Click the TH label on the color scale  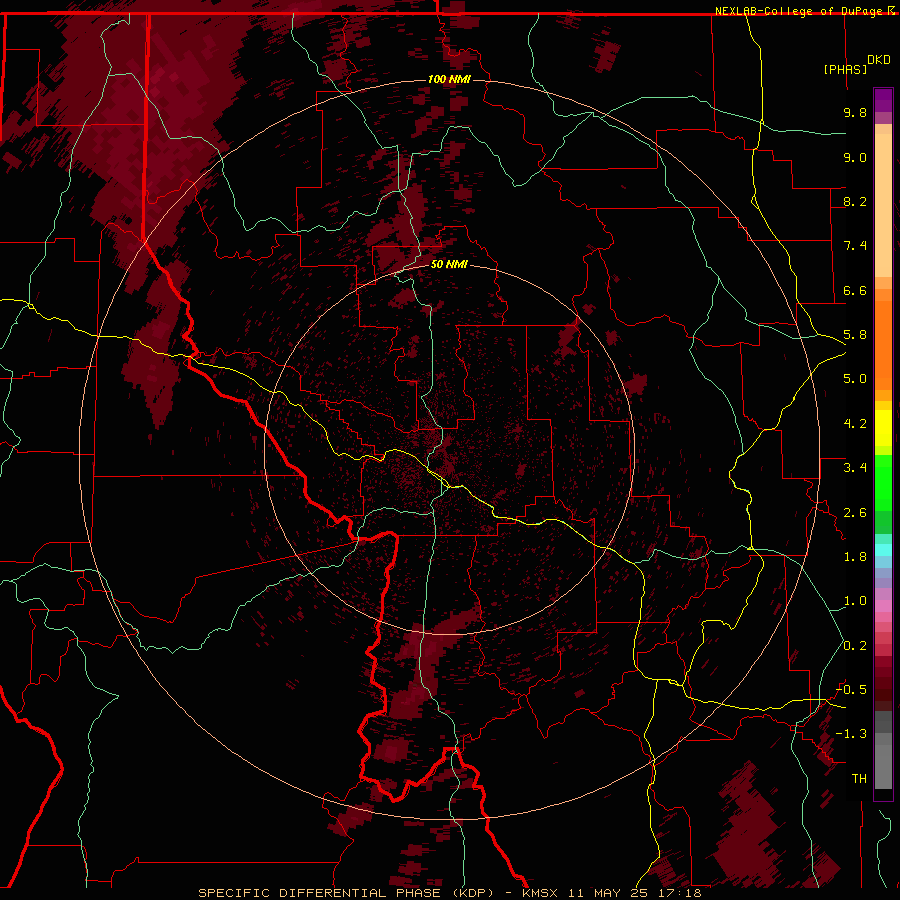pos(859,779)
